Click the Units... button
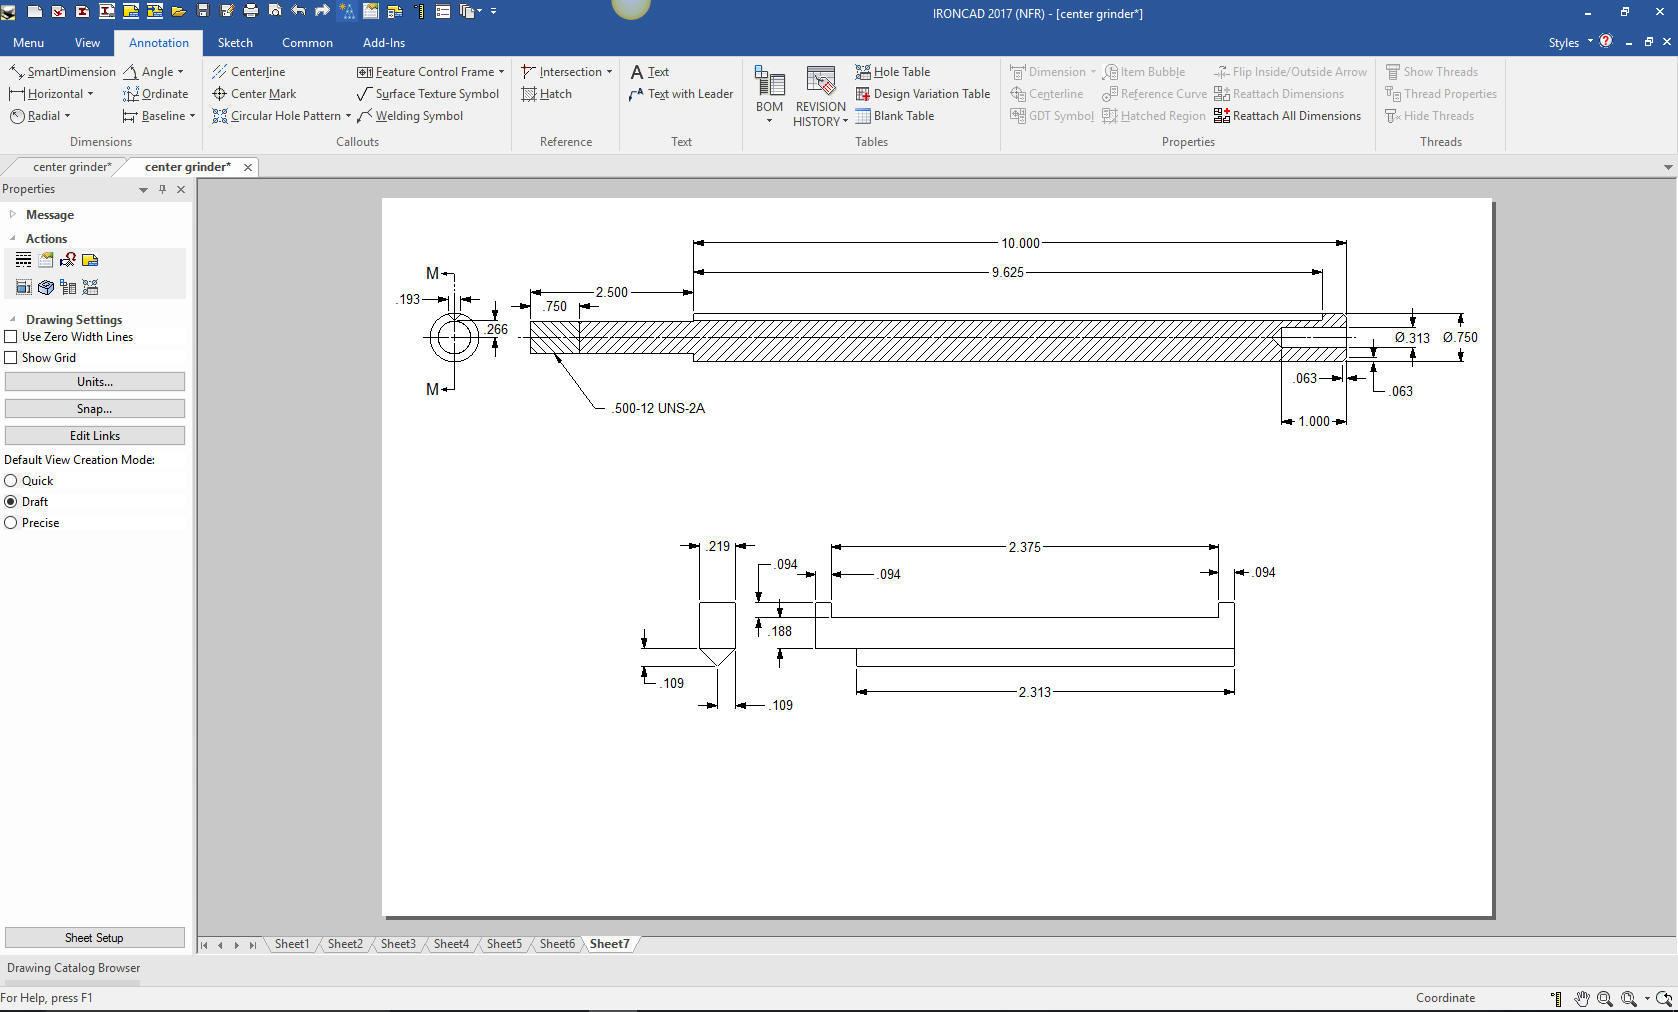 pos(95,382)
